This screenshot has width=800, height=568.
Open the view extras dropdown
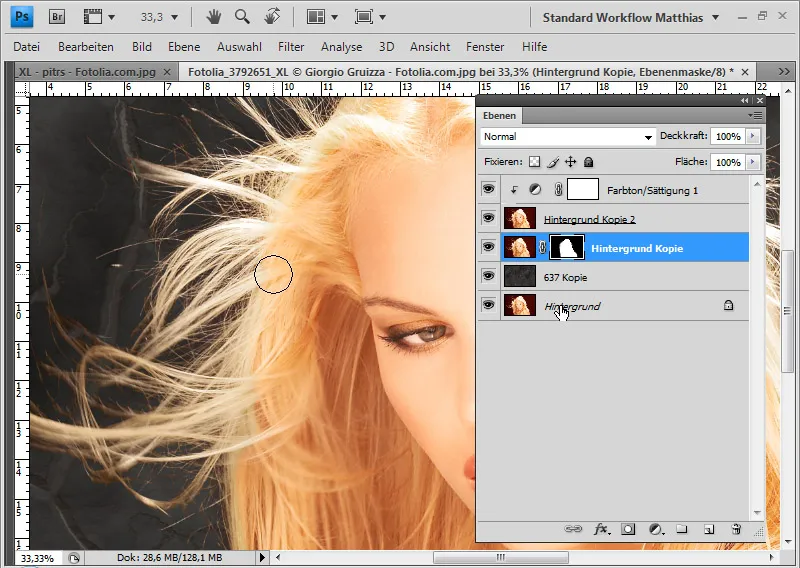click(99, 17)
